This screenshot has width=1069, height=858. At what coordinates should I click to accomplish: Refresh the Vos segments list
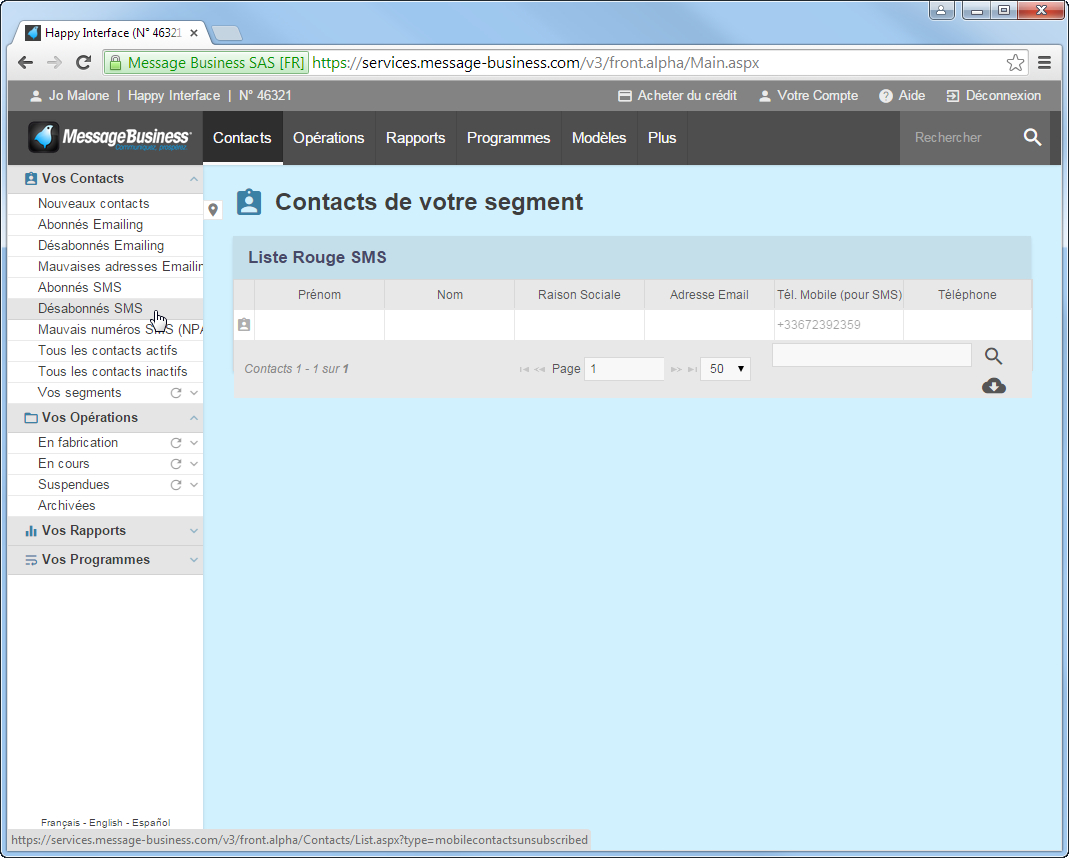click(x=176, y=393)
